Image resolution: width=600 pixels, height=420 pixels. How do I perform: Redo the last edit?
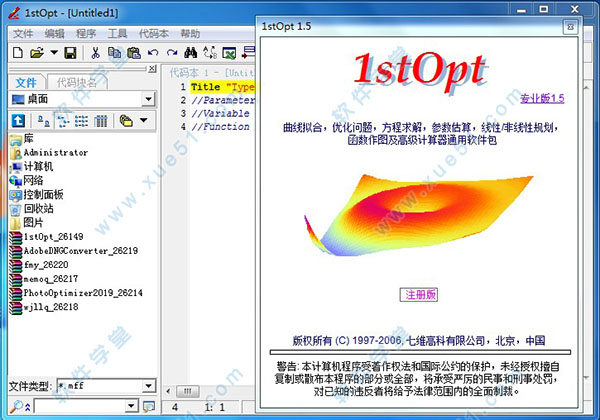(x=172, y=53)
